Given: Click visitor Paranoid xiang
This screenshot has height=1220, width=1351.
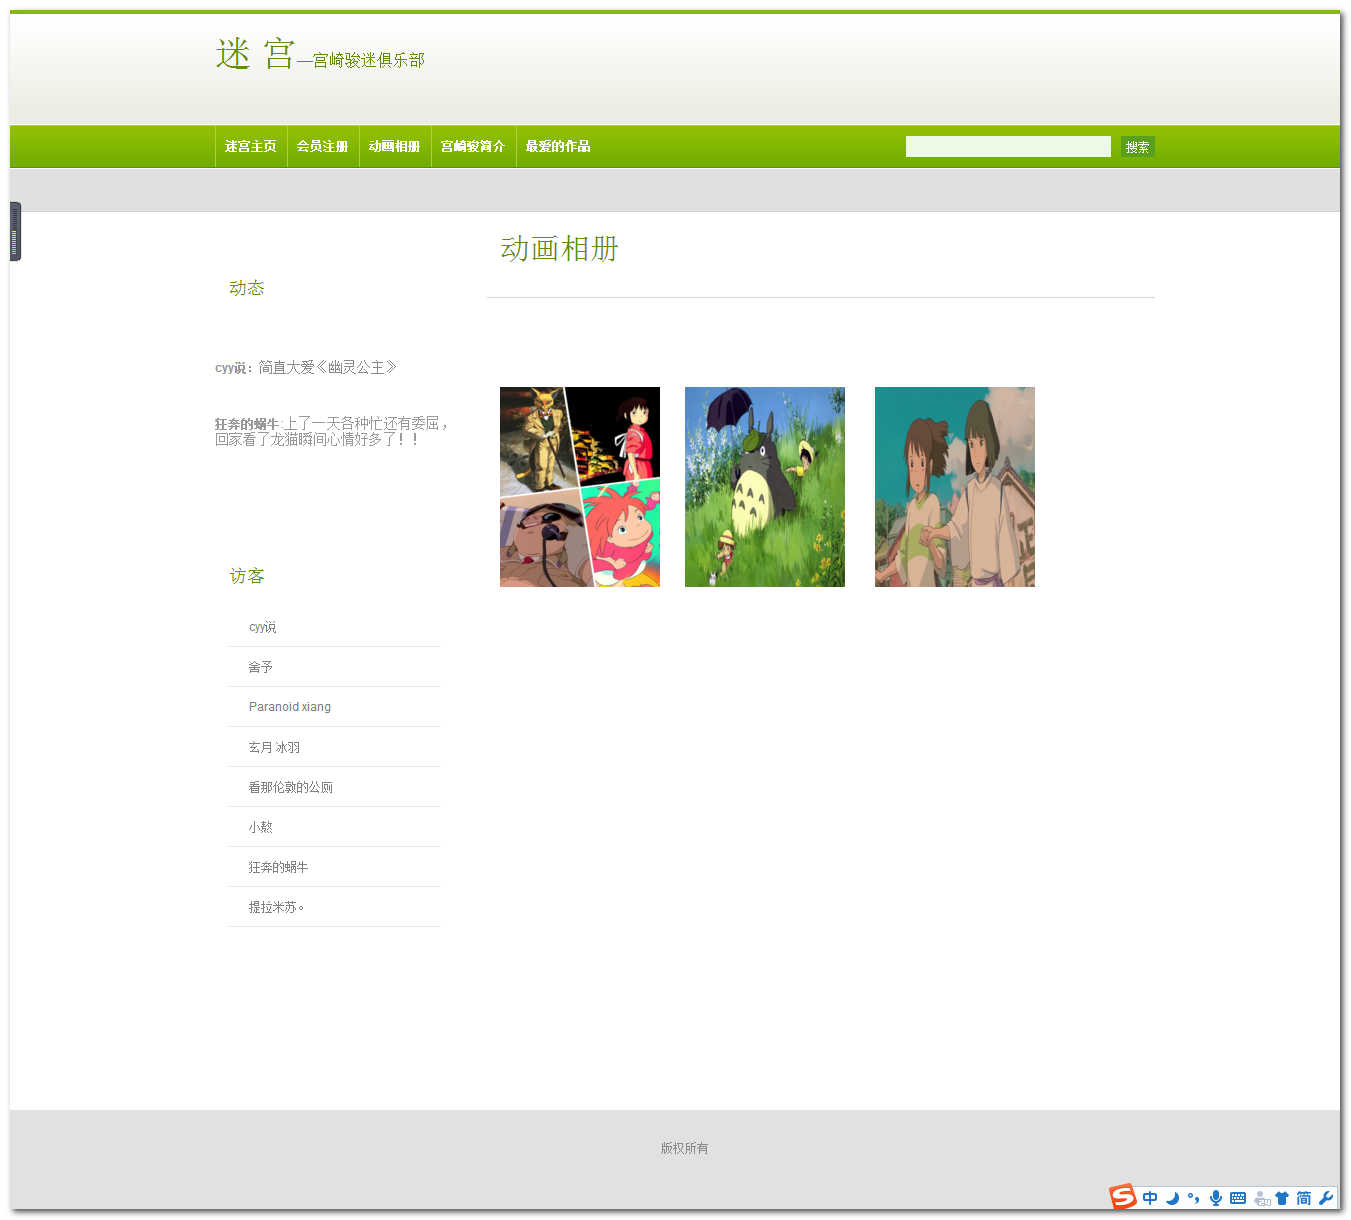Looking at the screenshot, I should click(290, 707).
